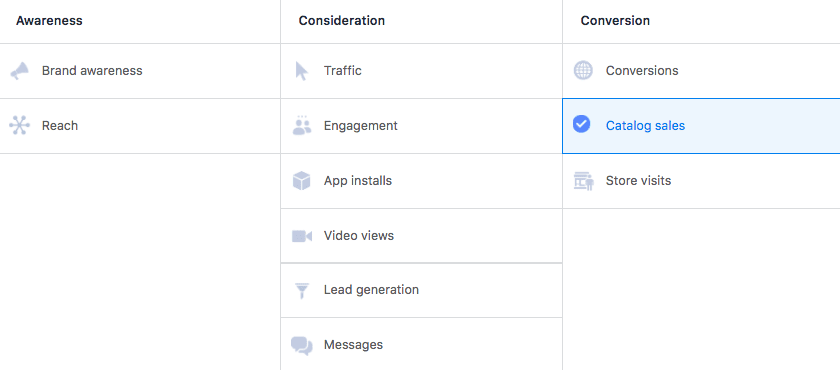Click the Catalog sales blue checkmark
The width and height of the screenshot is (840, 370).
tap(581, 125)
